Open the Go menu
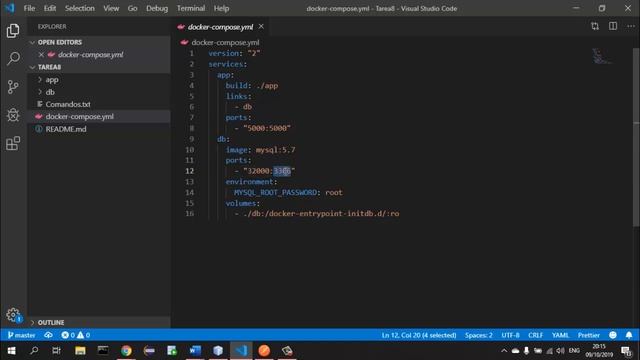 [x=133, y=8]
